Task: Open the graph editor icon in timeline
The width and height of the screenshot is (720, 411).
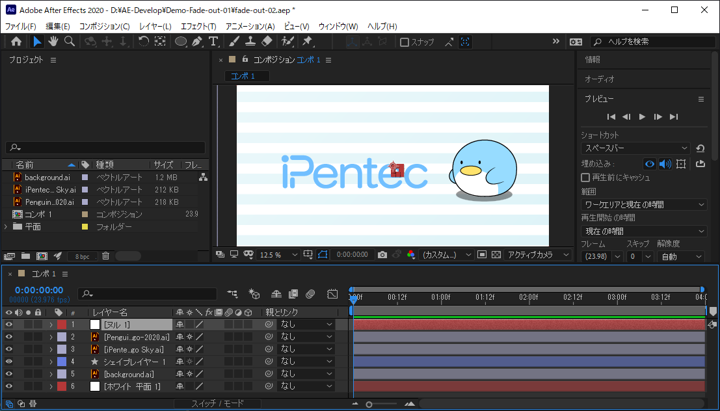Action: point(332,294)
